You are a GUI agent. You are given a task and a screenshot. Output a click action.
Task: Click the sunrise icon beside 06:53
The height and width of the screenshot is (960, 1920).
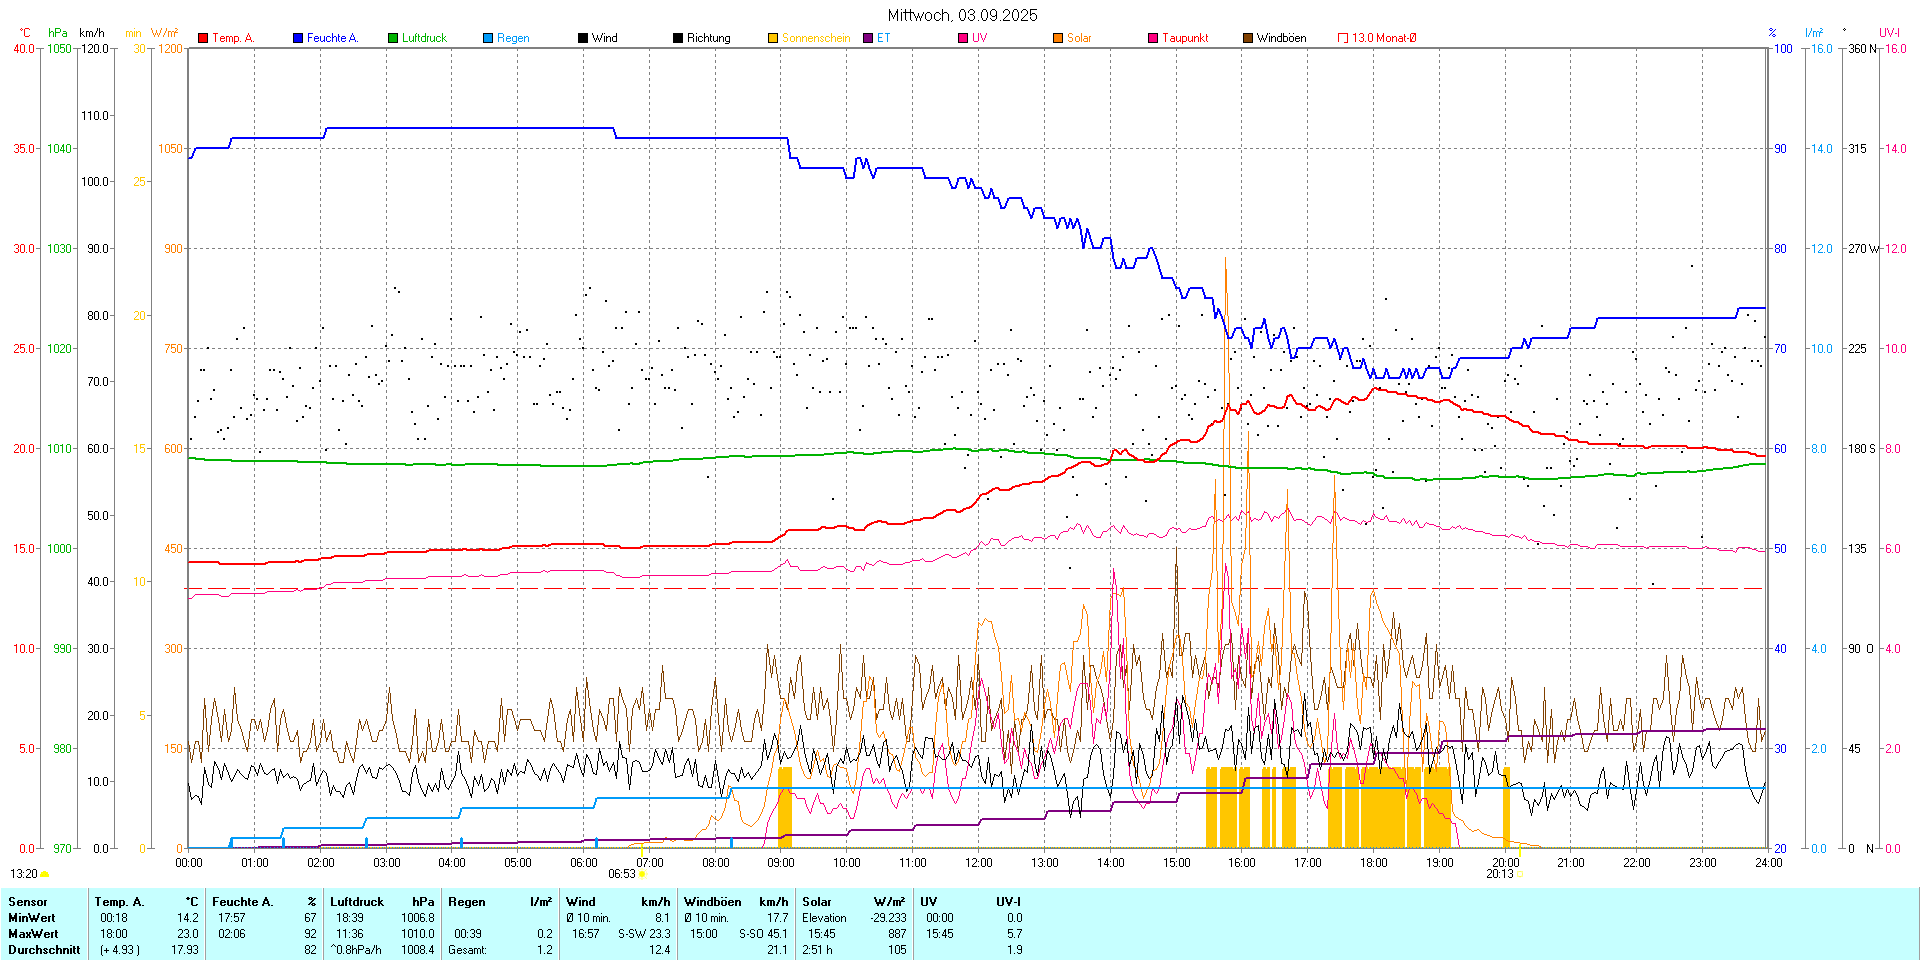pyautogui.click(x=643, y=874)
